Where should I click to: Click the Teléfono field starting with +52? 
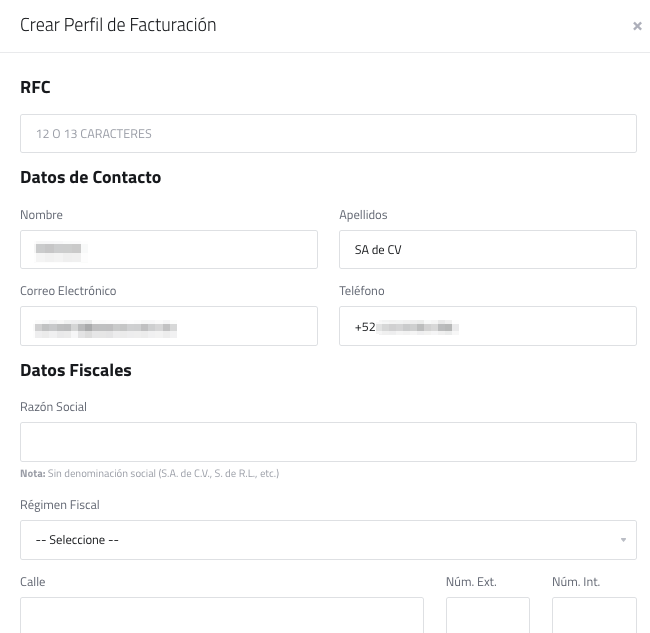(487, 326)
